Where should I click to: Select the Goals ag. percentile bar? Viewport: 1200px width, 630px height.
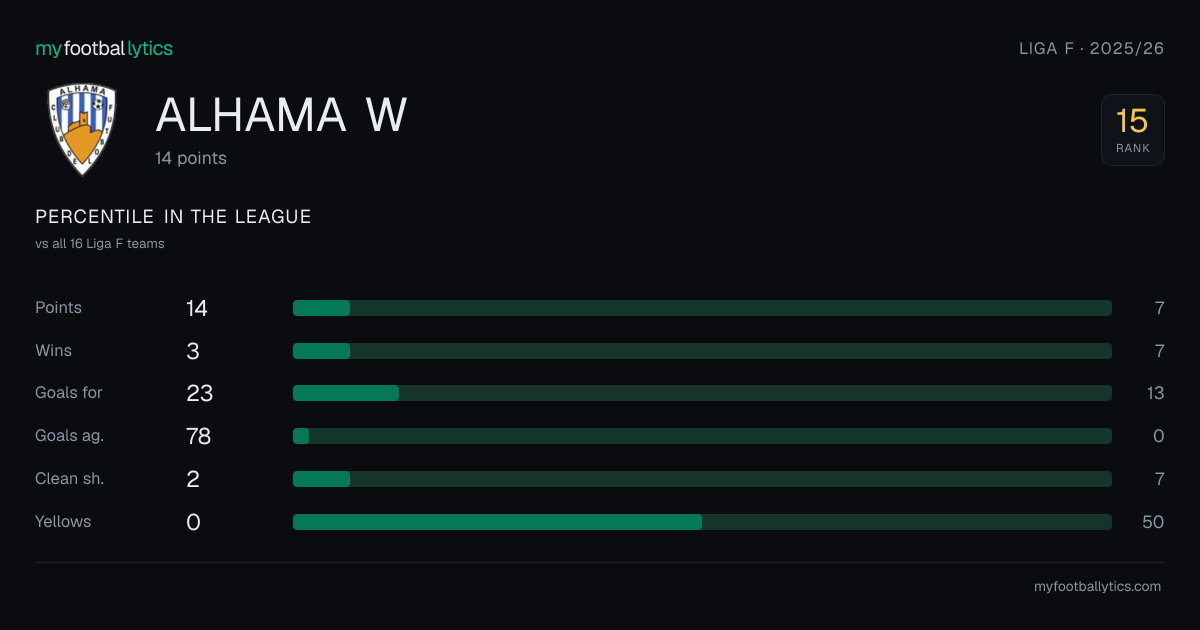point(702,436)
